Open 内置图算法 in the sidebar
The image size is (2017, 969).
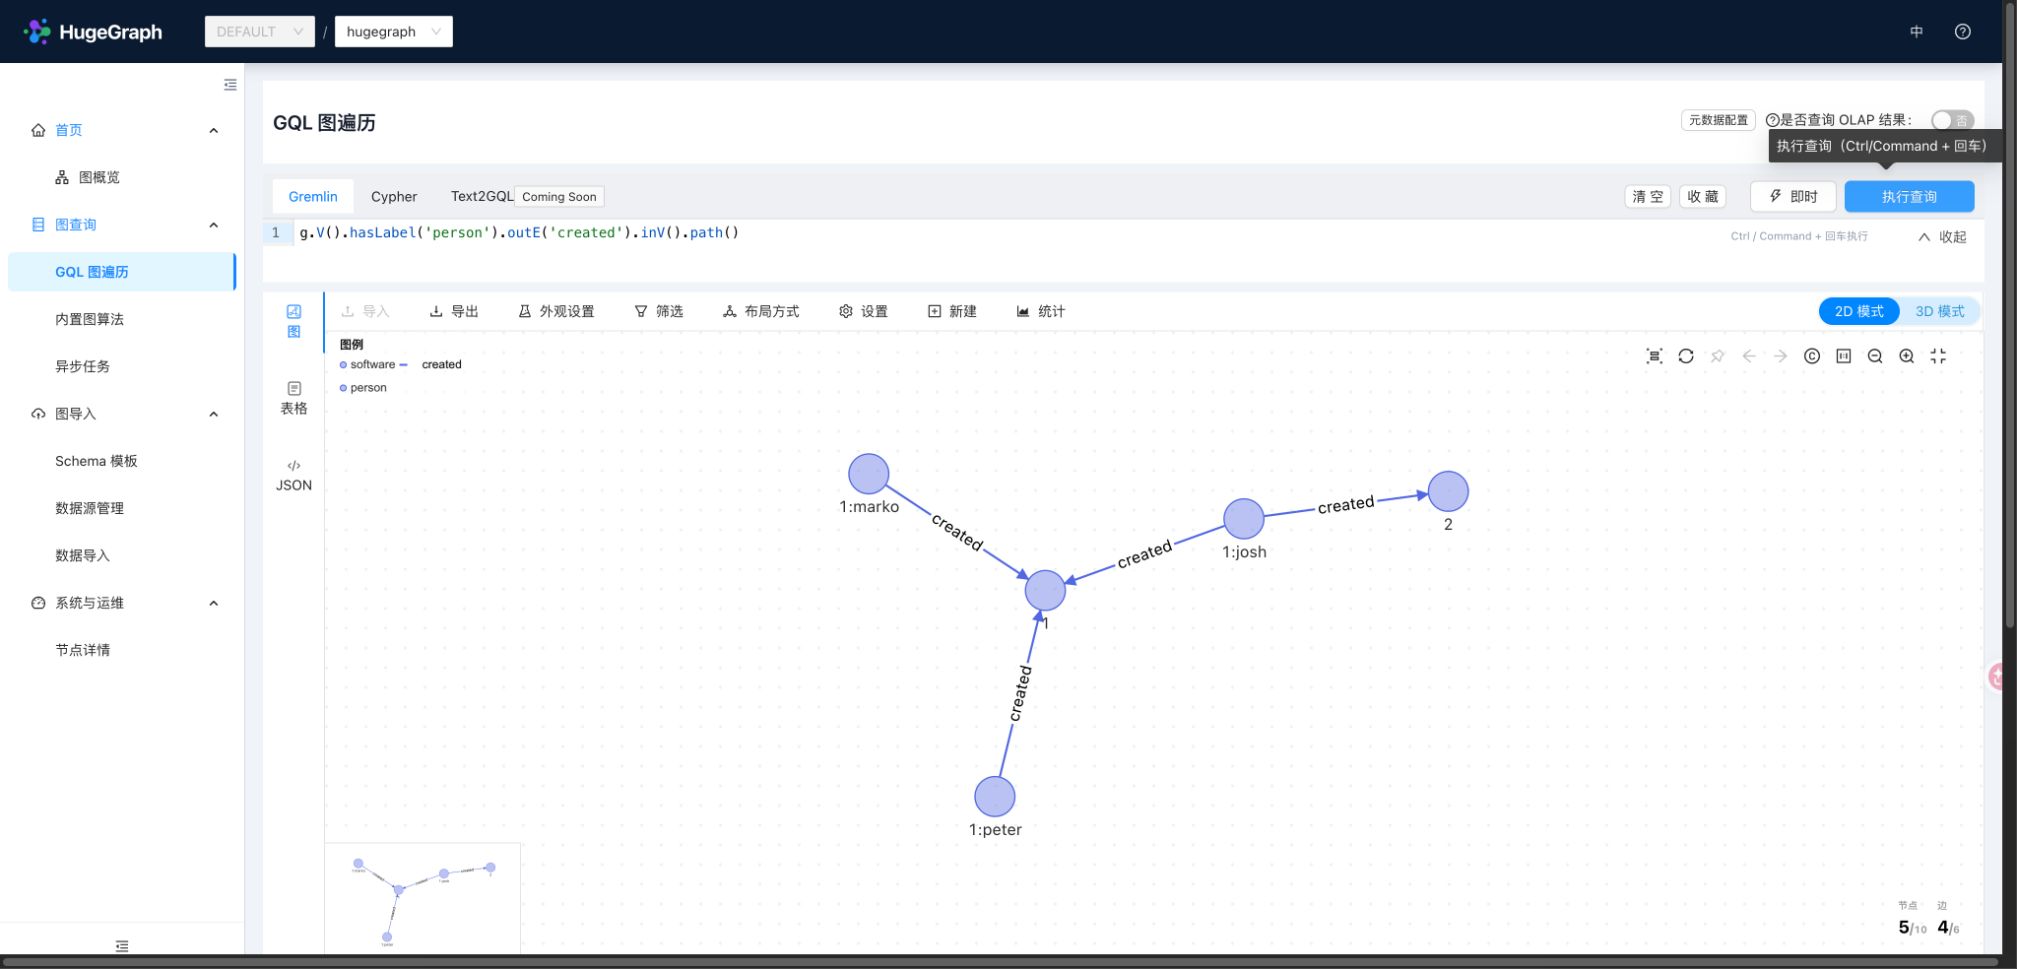(90, 319)
